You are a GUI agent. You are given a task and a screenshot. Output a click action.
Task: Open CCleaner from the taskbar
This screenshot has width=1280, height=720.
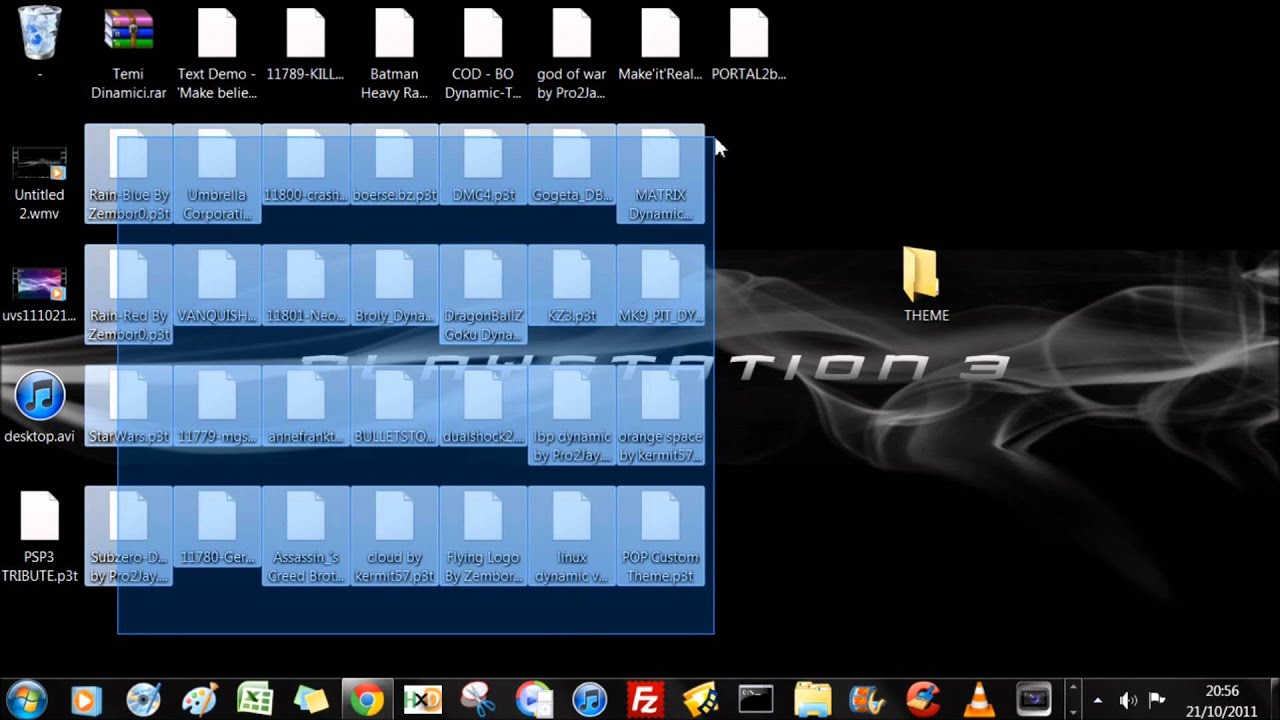pos(924,699)
